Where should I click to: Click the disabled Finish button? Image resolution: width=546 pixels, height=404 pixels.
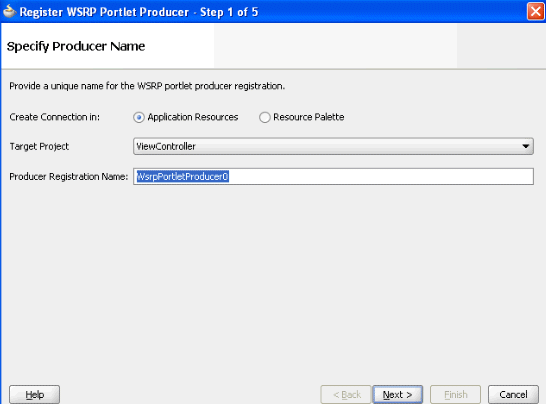pyautogui.click(x=455, y=394)
